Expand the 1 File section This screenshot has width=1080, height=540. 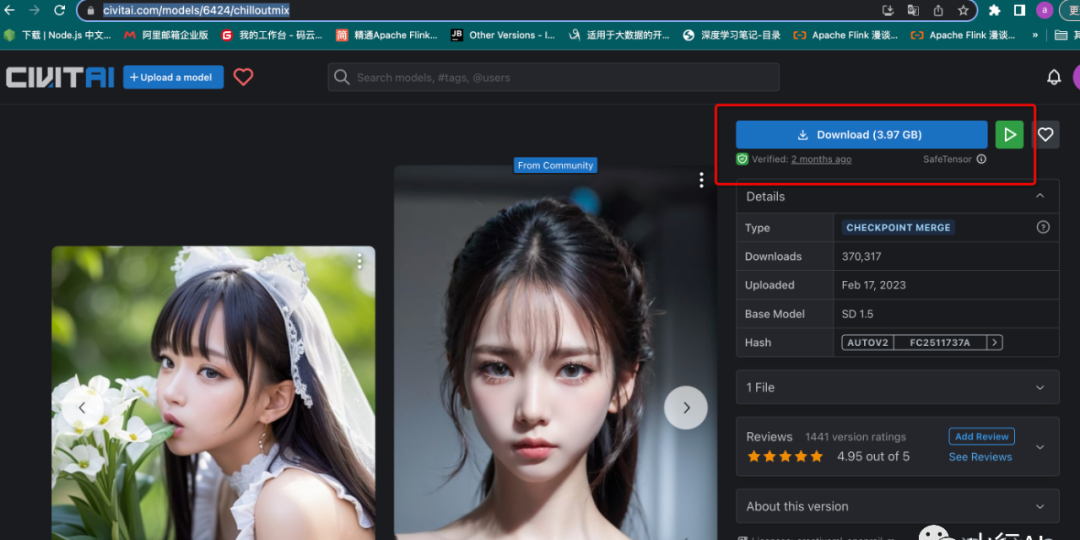[897, 387]
